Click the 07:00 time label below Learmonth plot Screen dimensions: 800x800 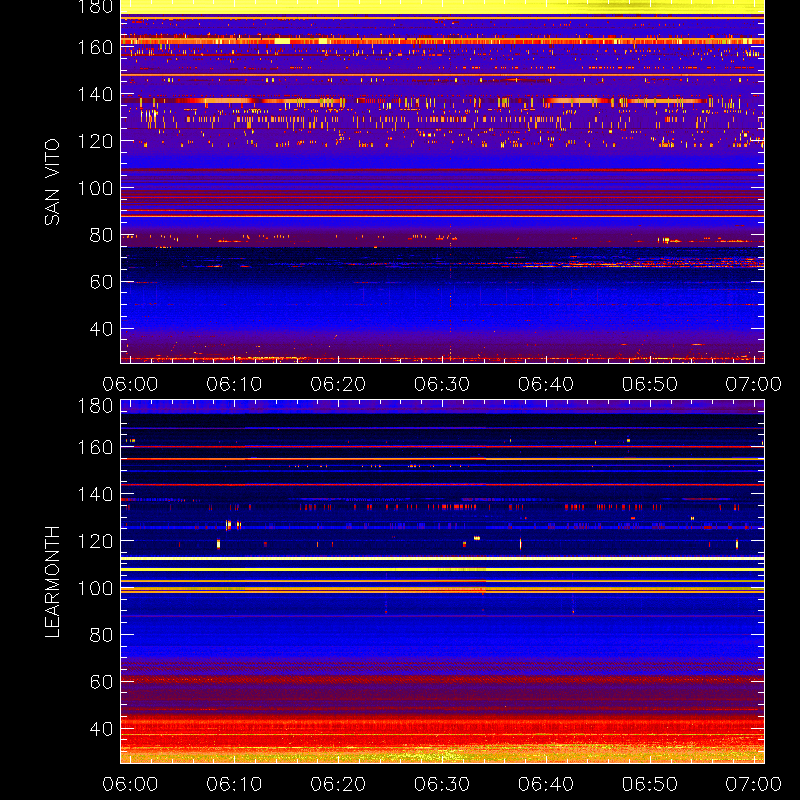point(754,784)
